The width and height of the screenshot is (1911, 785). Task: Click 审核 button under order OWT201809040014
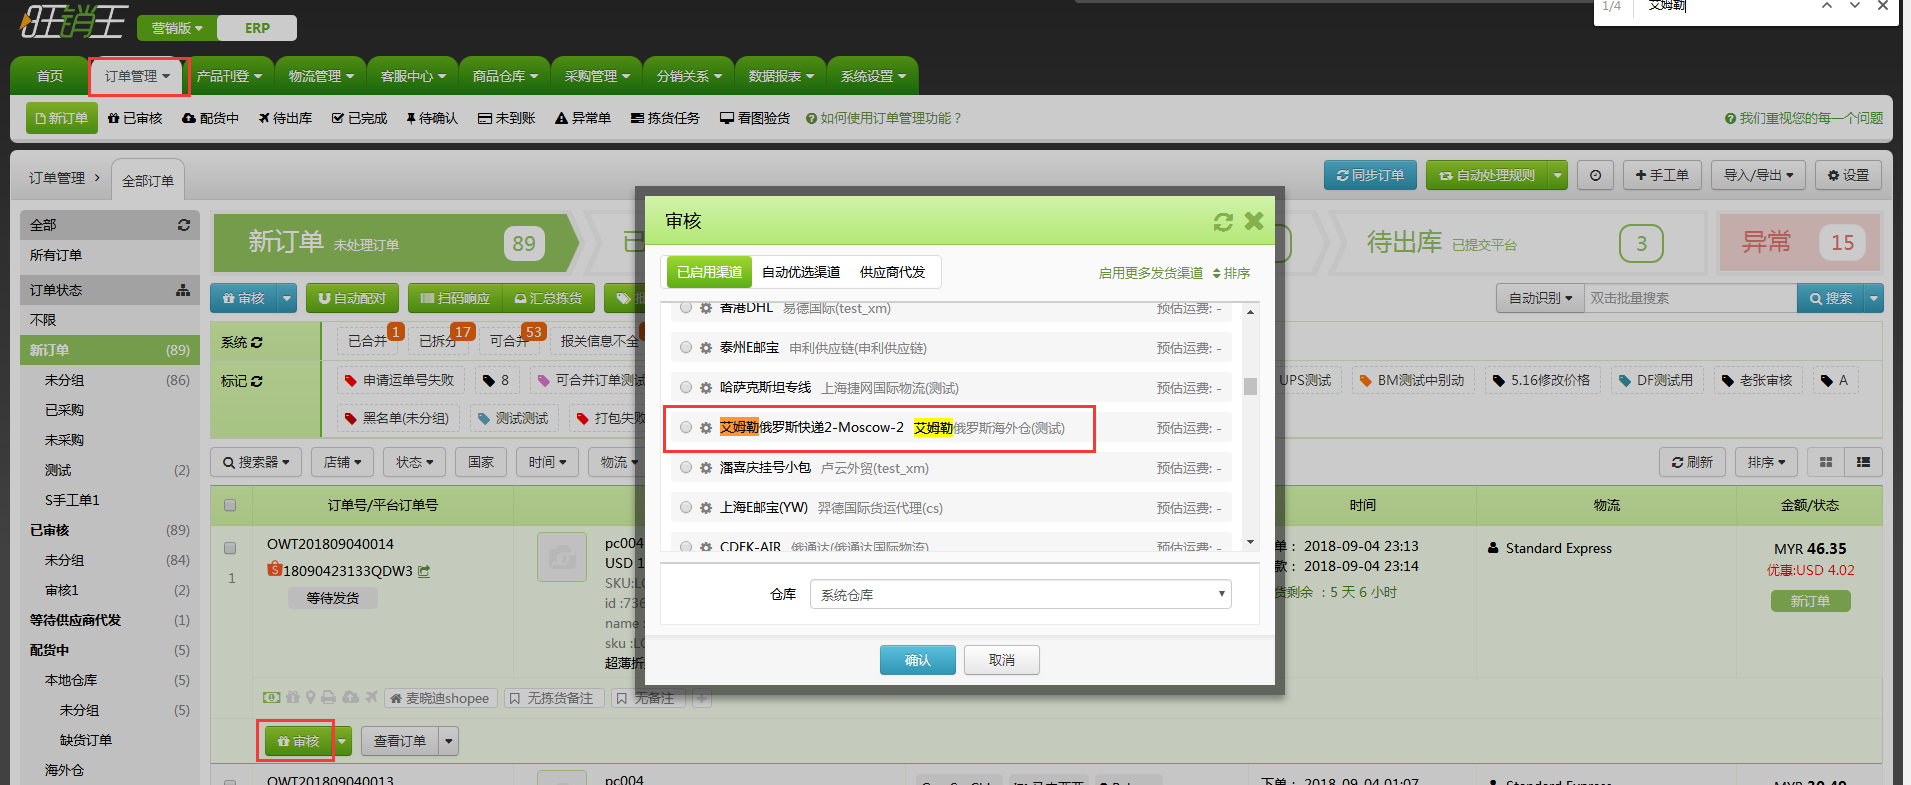tap(298, 741)
